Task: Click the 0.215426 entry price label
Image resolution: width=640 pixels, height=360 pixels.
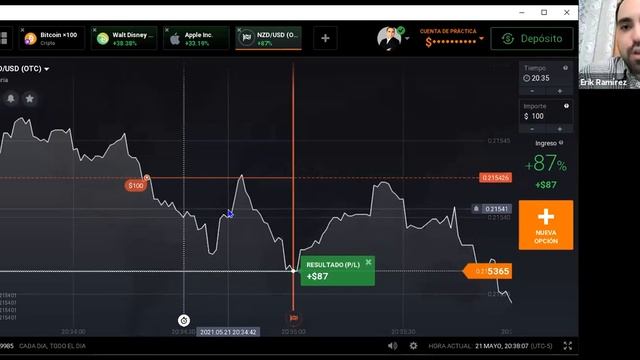Action: 496,178
